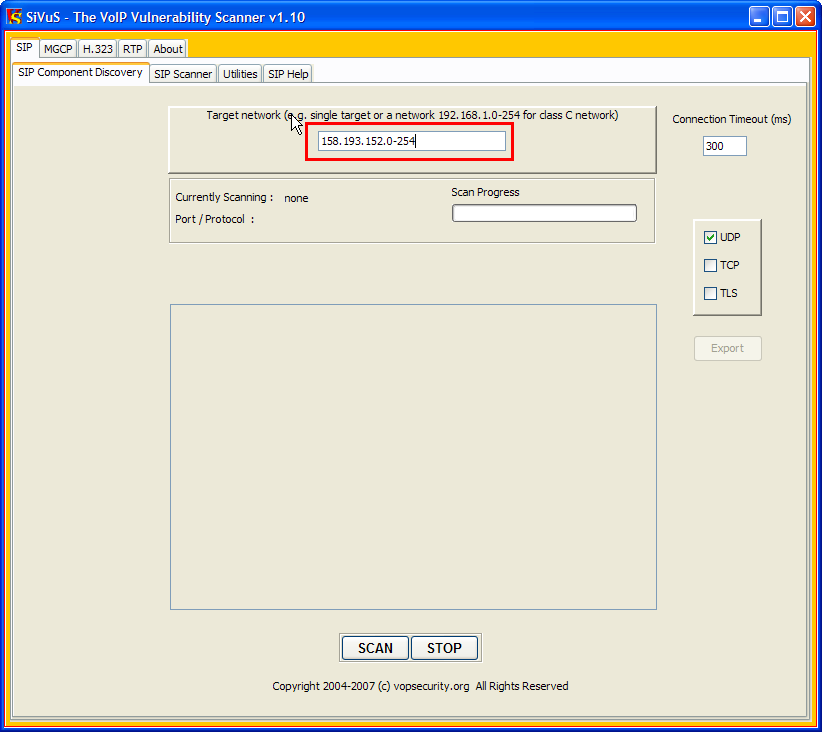
Task: Click the 'Currently Scanning :' label
Action: coord(224,197)
